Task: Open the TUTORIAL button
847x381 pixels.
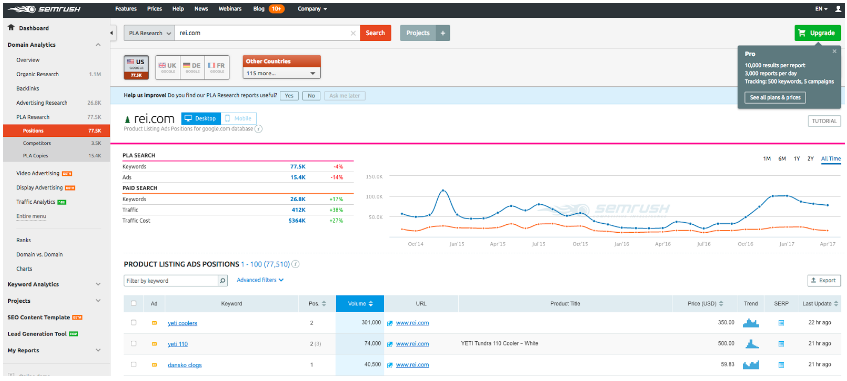Action: pyautogui.click(x=824, y=121)
